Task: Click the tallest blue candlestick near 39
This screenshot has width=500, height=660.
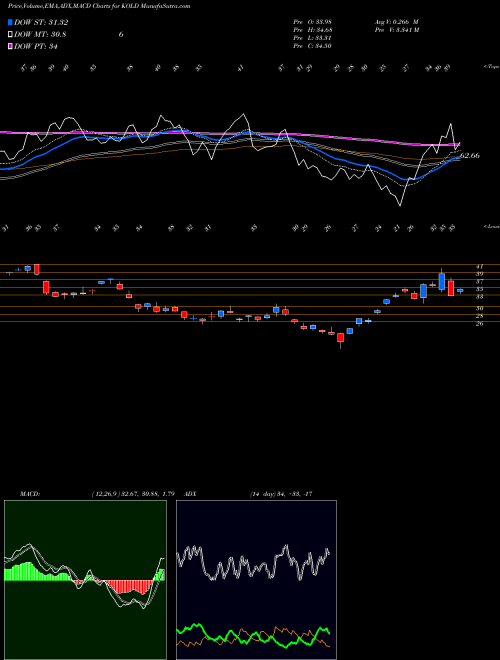Action: pos(441,281)
